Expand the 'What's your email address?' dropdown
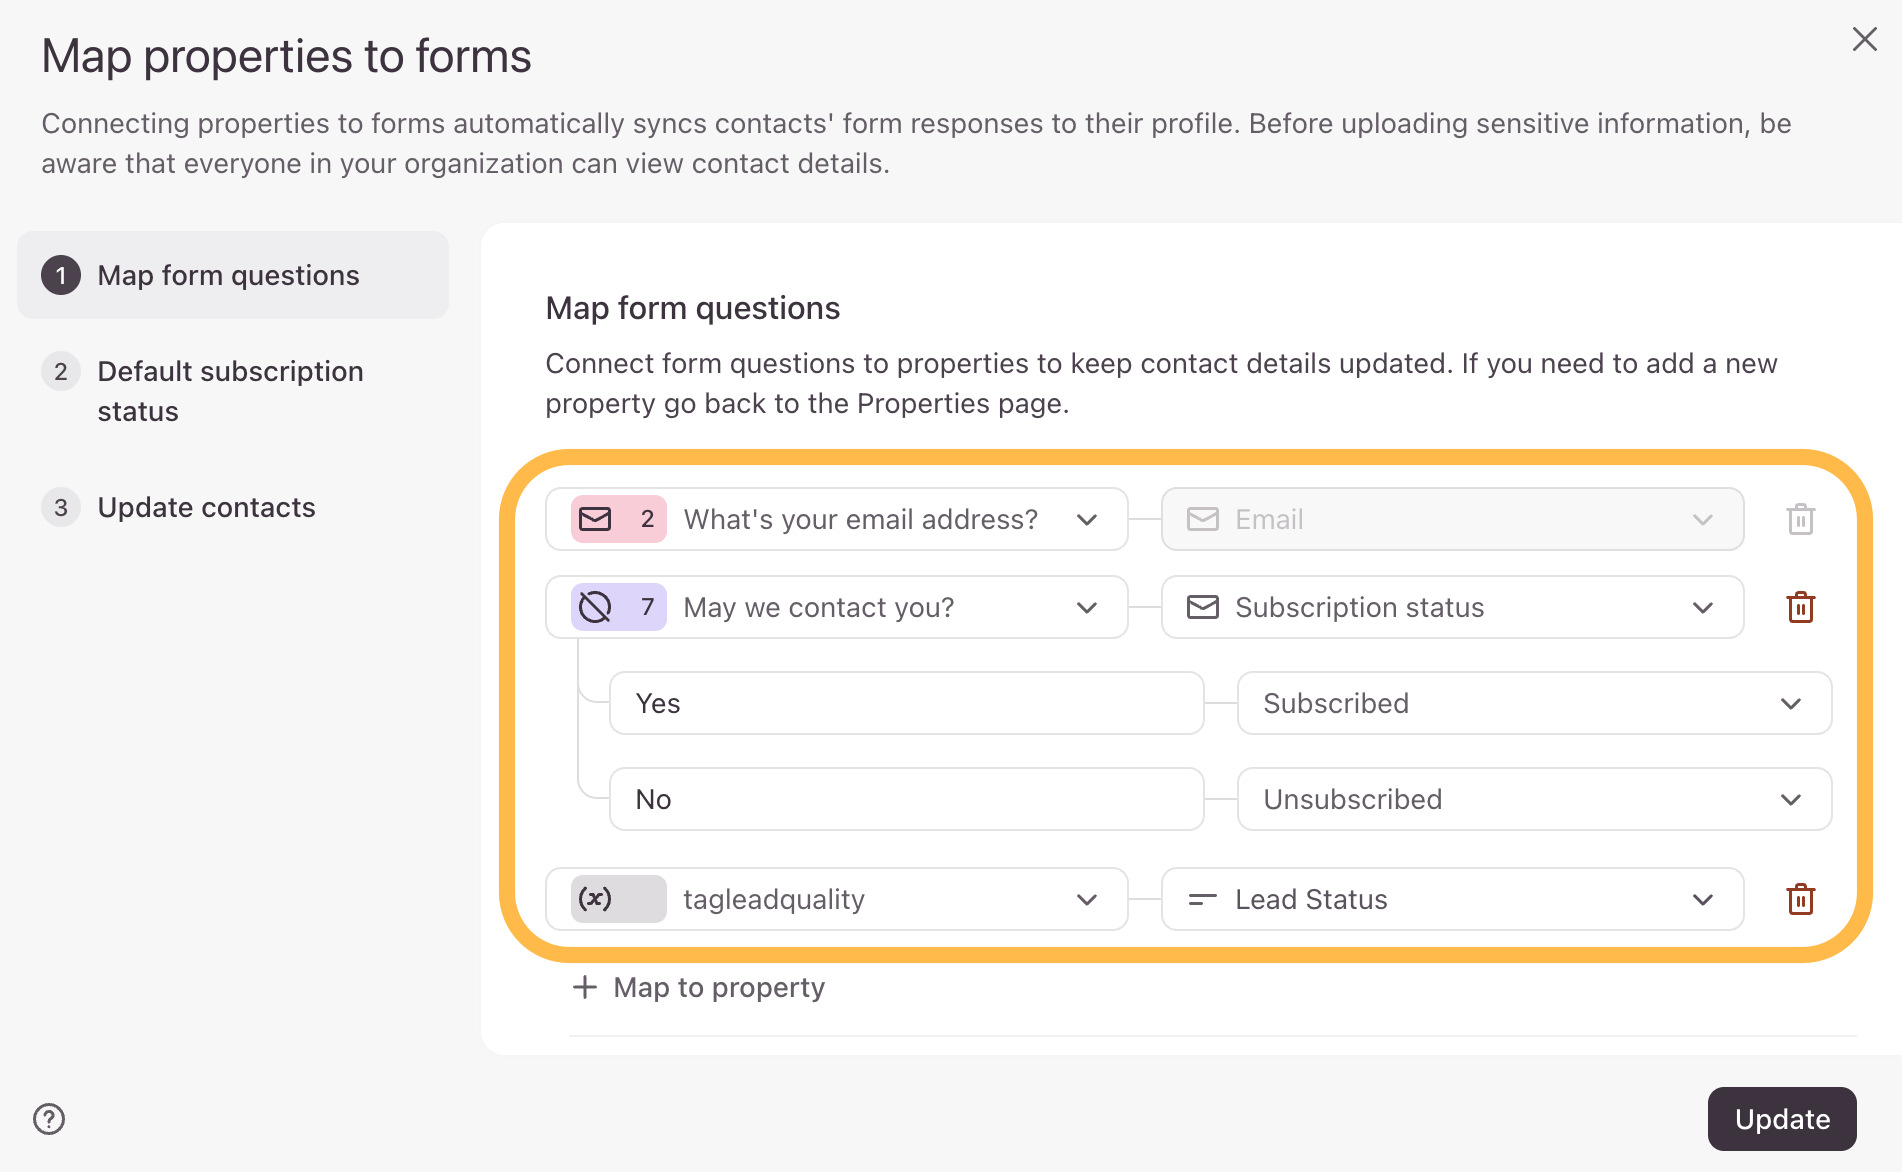 (x=1087, y=519)
